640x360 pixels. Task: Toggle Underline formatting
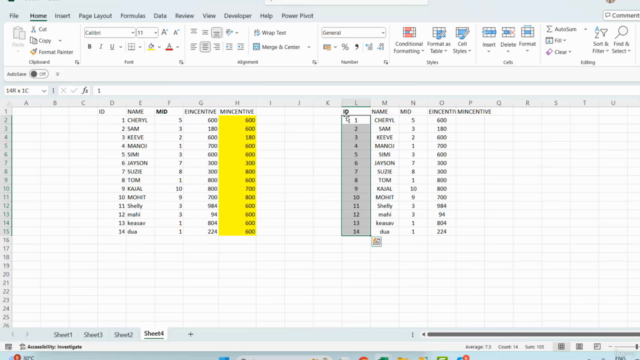click(112, 47)
